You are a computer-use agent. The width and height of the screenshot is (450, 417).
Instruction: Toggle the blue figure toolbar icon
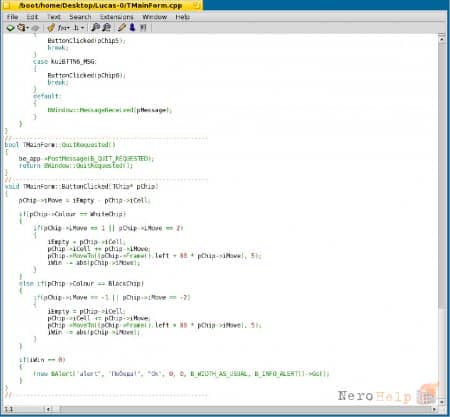[132, 27]
